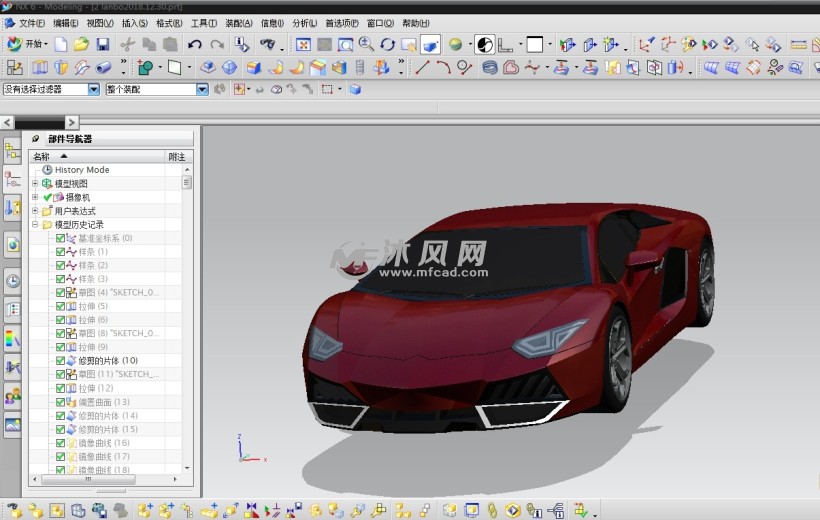Select the Sketch icon in the feature toolbar
820x520 pixels.
tap(15, 67)
